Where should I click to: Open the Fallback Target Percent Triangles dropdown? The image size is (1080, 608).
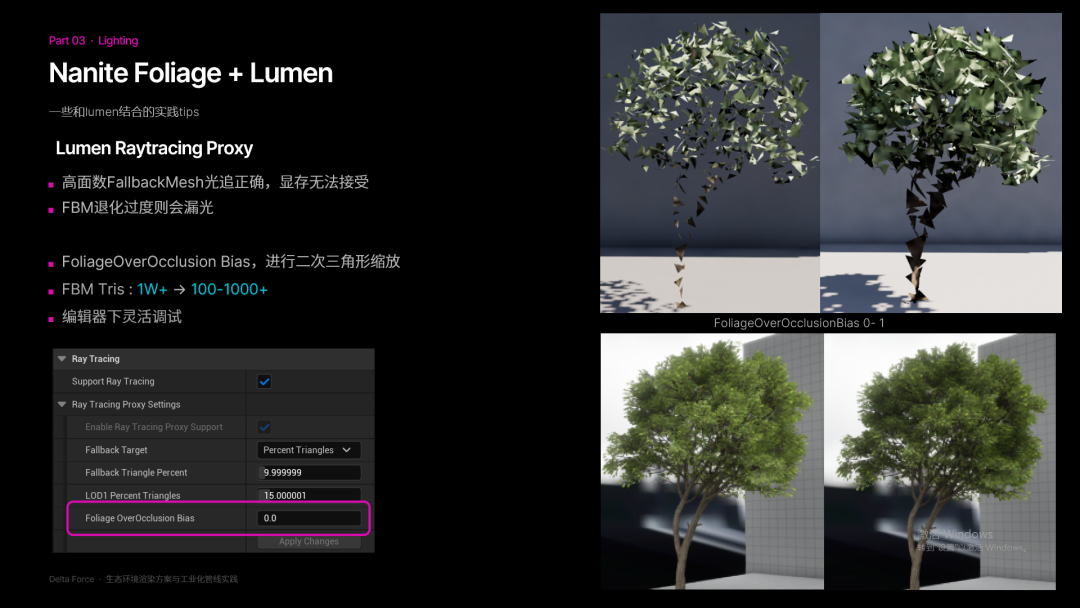click(309, 450)
